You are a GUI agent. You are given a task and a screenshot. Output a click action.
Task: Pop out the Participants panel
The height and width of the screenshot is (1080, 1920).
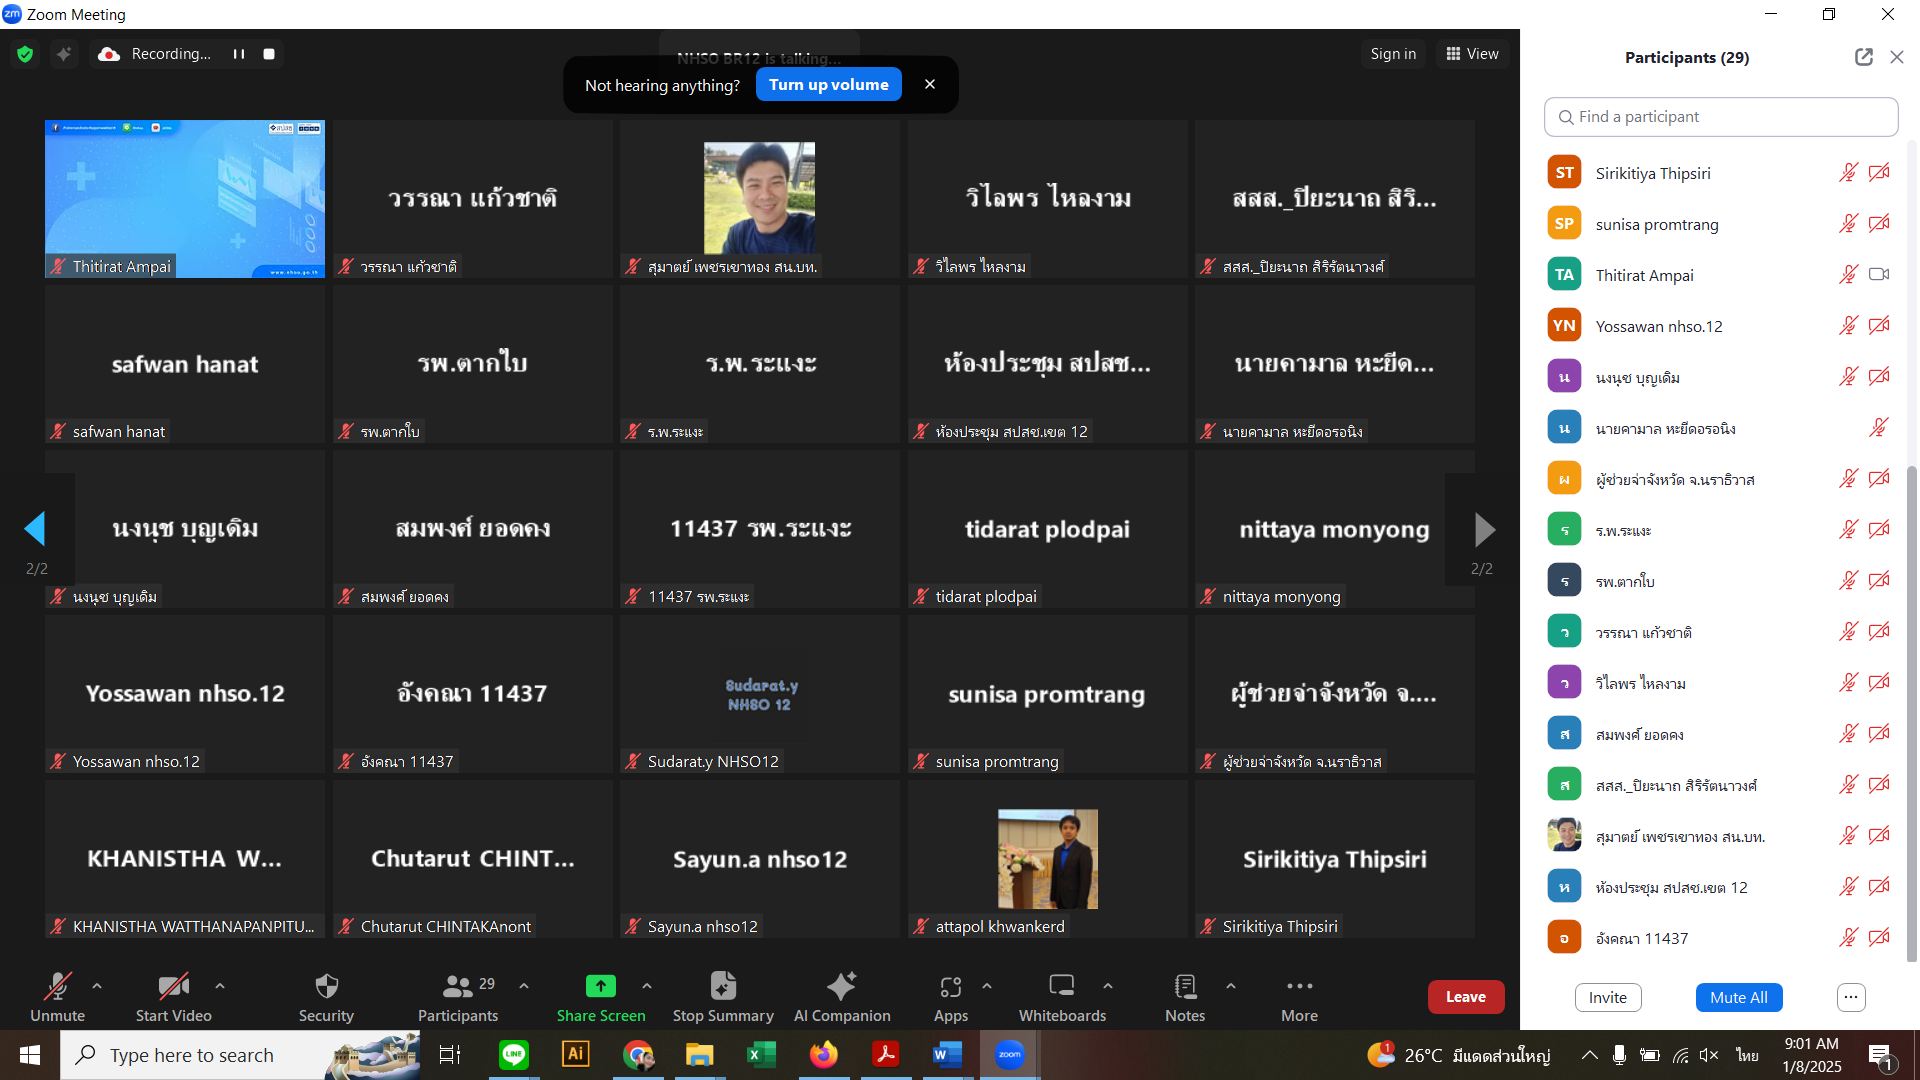coord(1864,57)
